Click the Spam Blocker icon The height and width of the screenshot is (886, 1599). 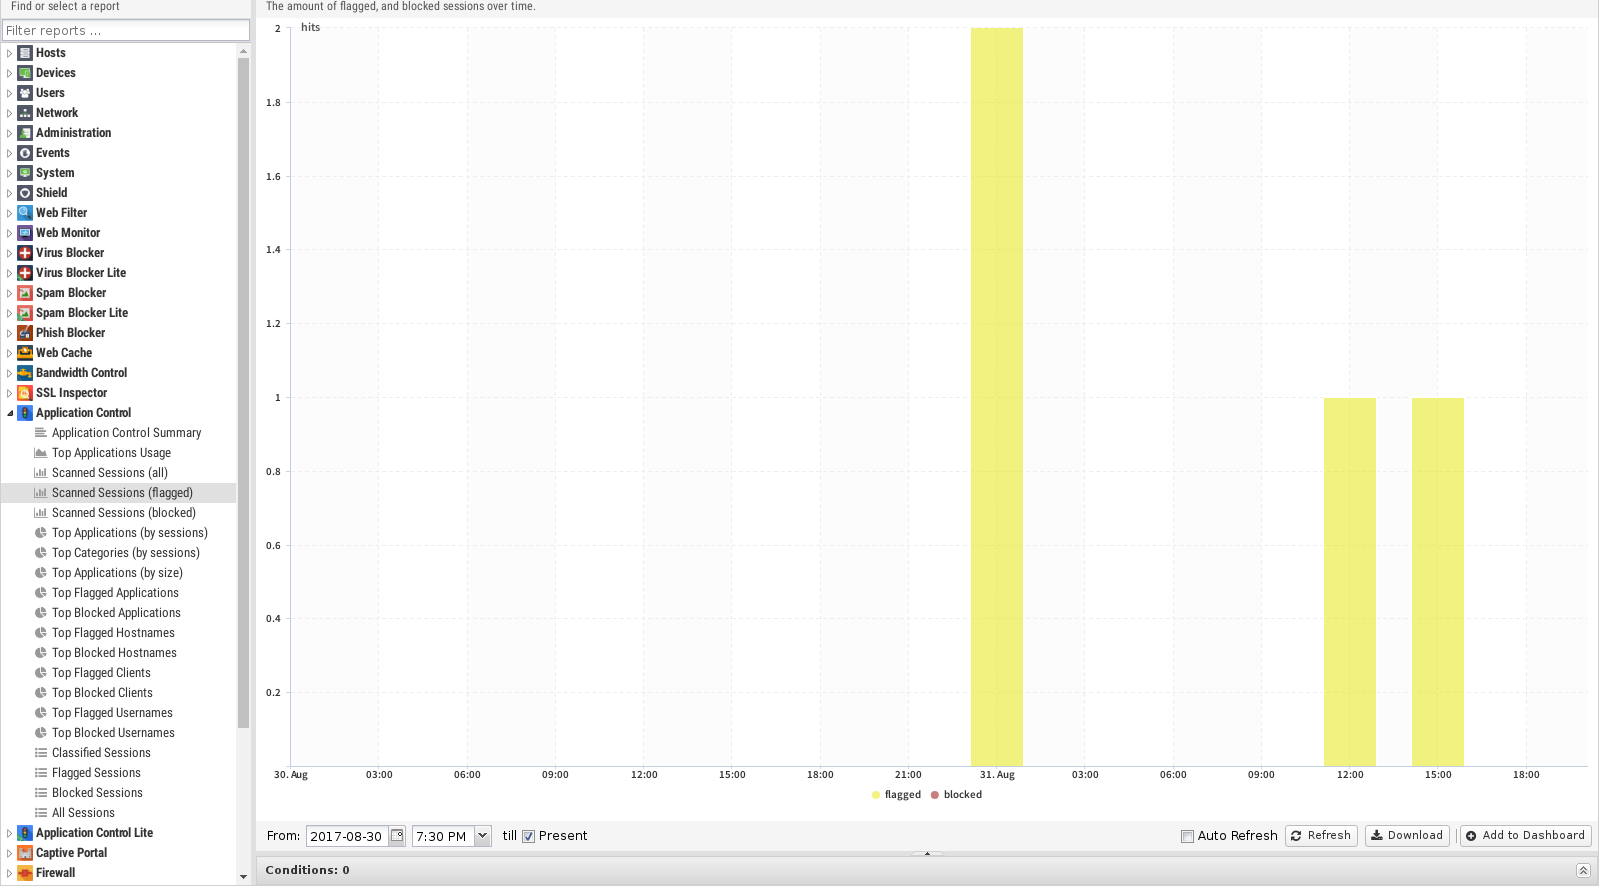click(x=25, y=293)
